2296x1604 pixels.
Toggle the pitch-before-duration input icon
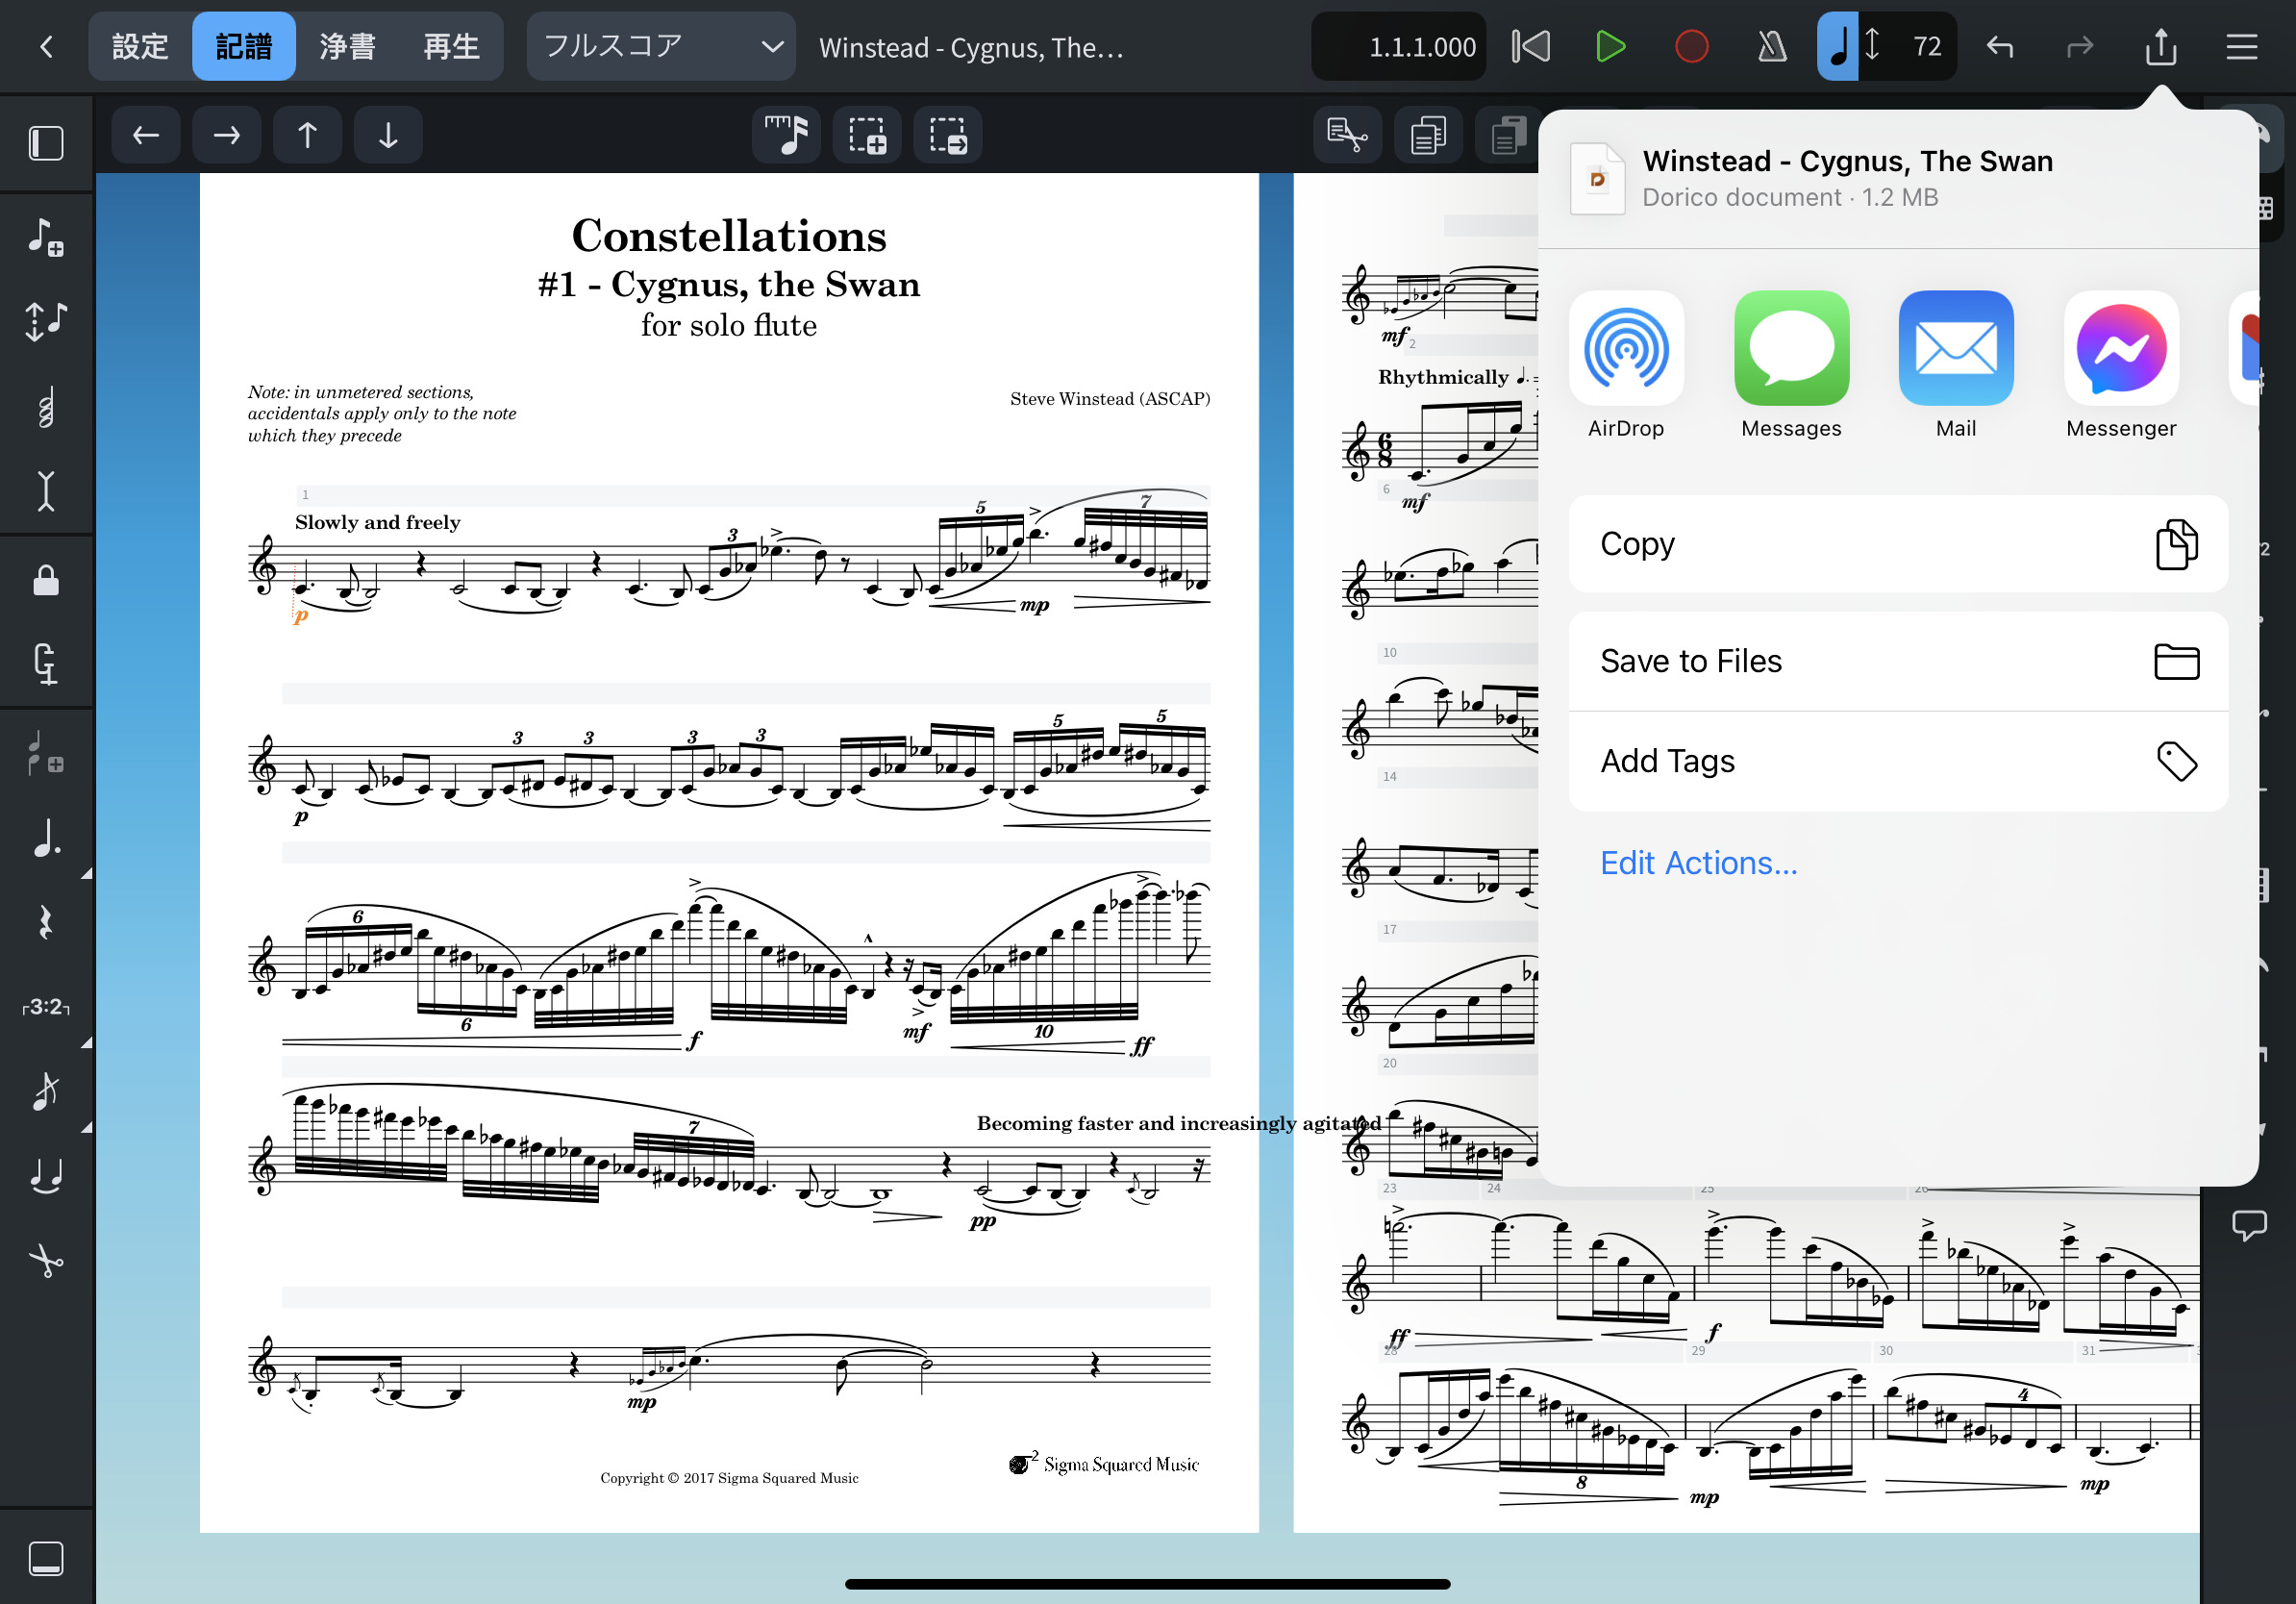(46, 321)
